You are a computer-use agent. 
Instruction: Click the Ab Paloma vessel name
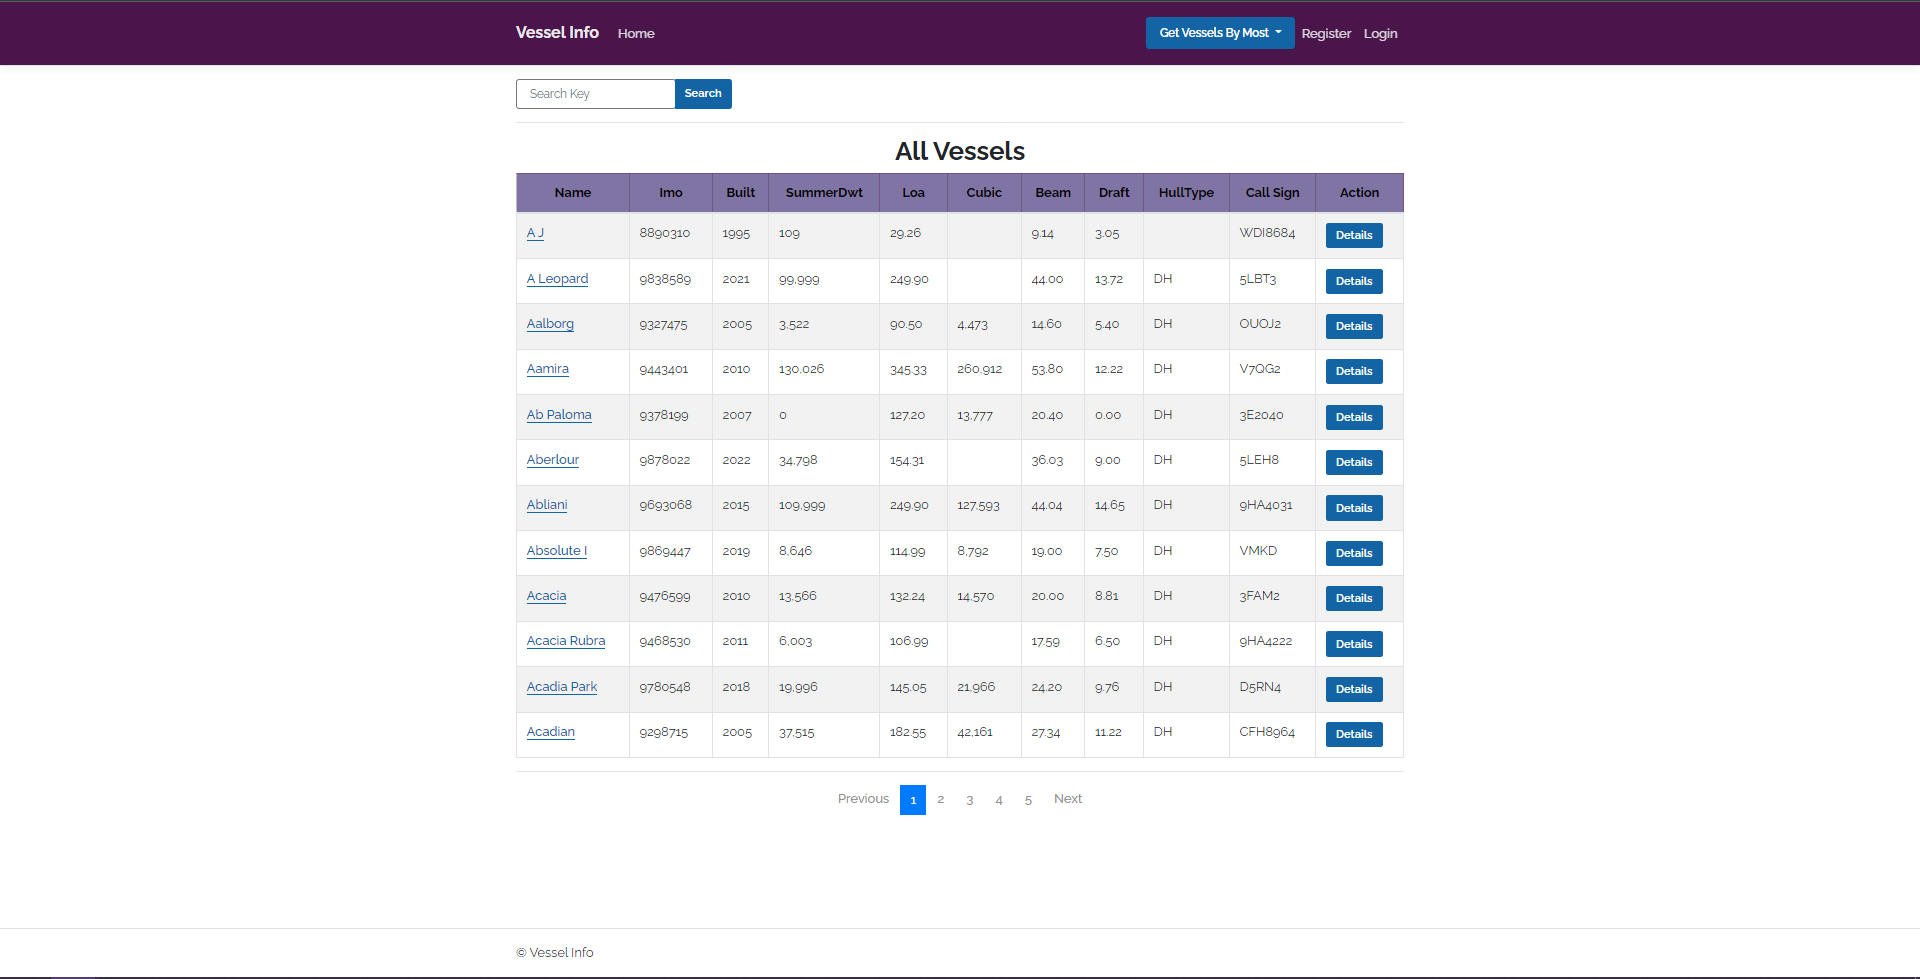pyautogui.click(x=559, y=415)
